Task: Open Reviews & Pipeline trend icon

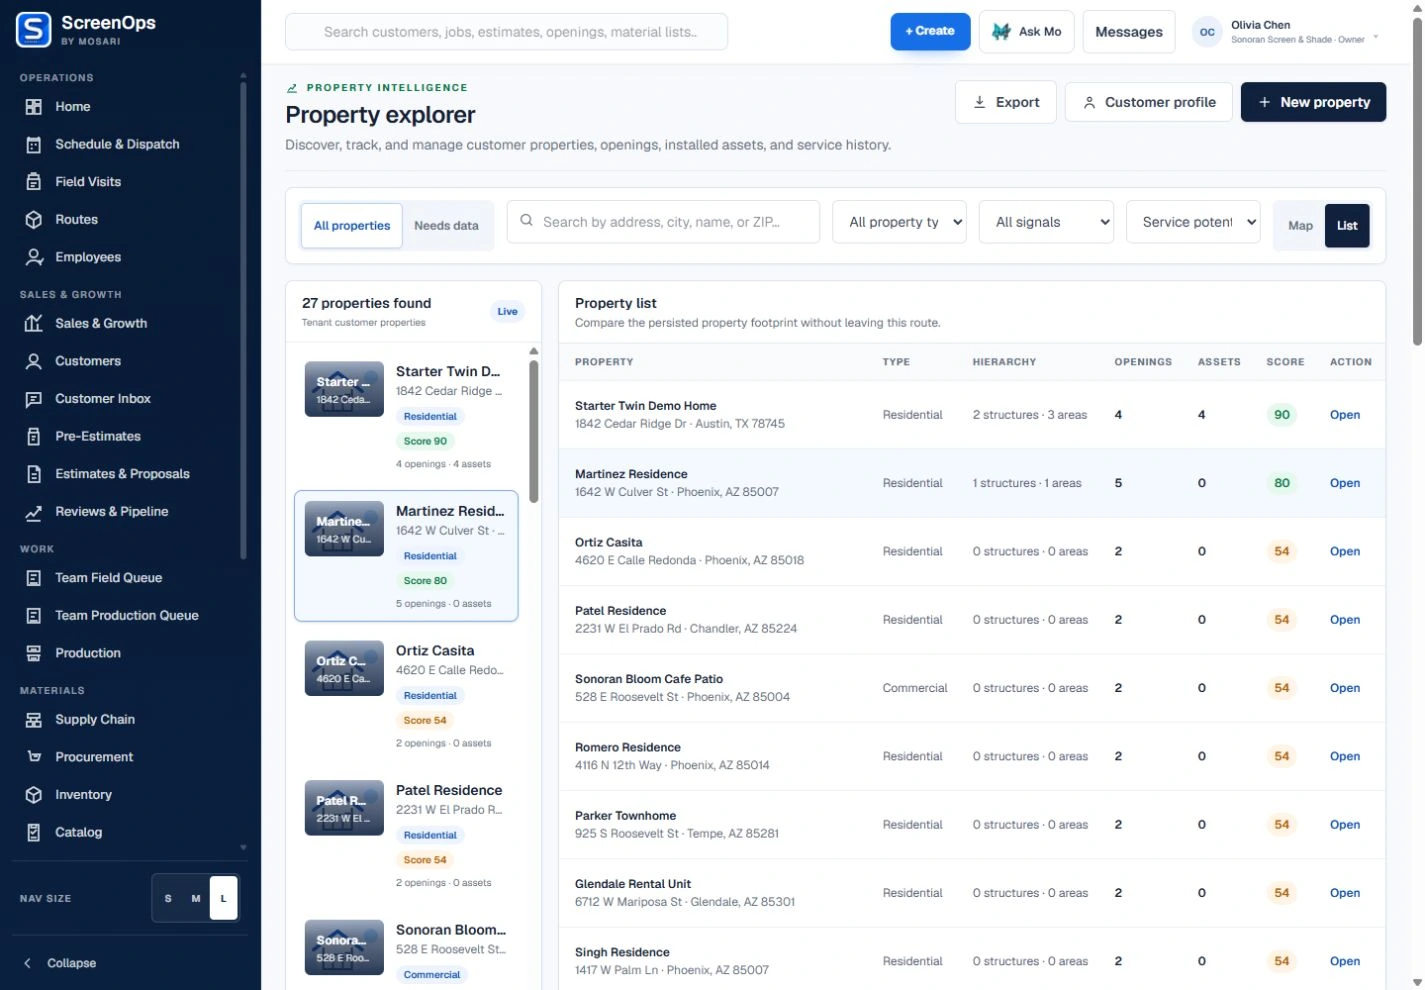Action: (x=33, y=512)
